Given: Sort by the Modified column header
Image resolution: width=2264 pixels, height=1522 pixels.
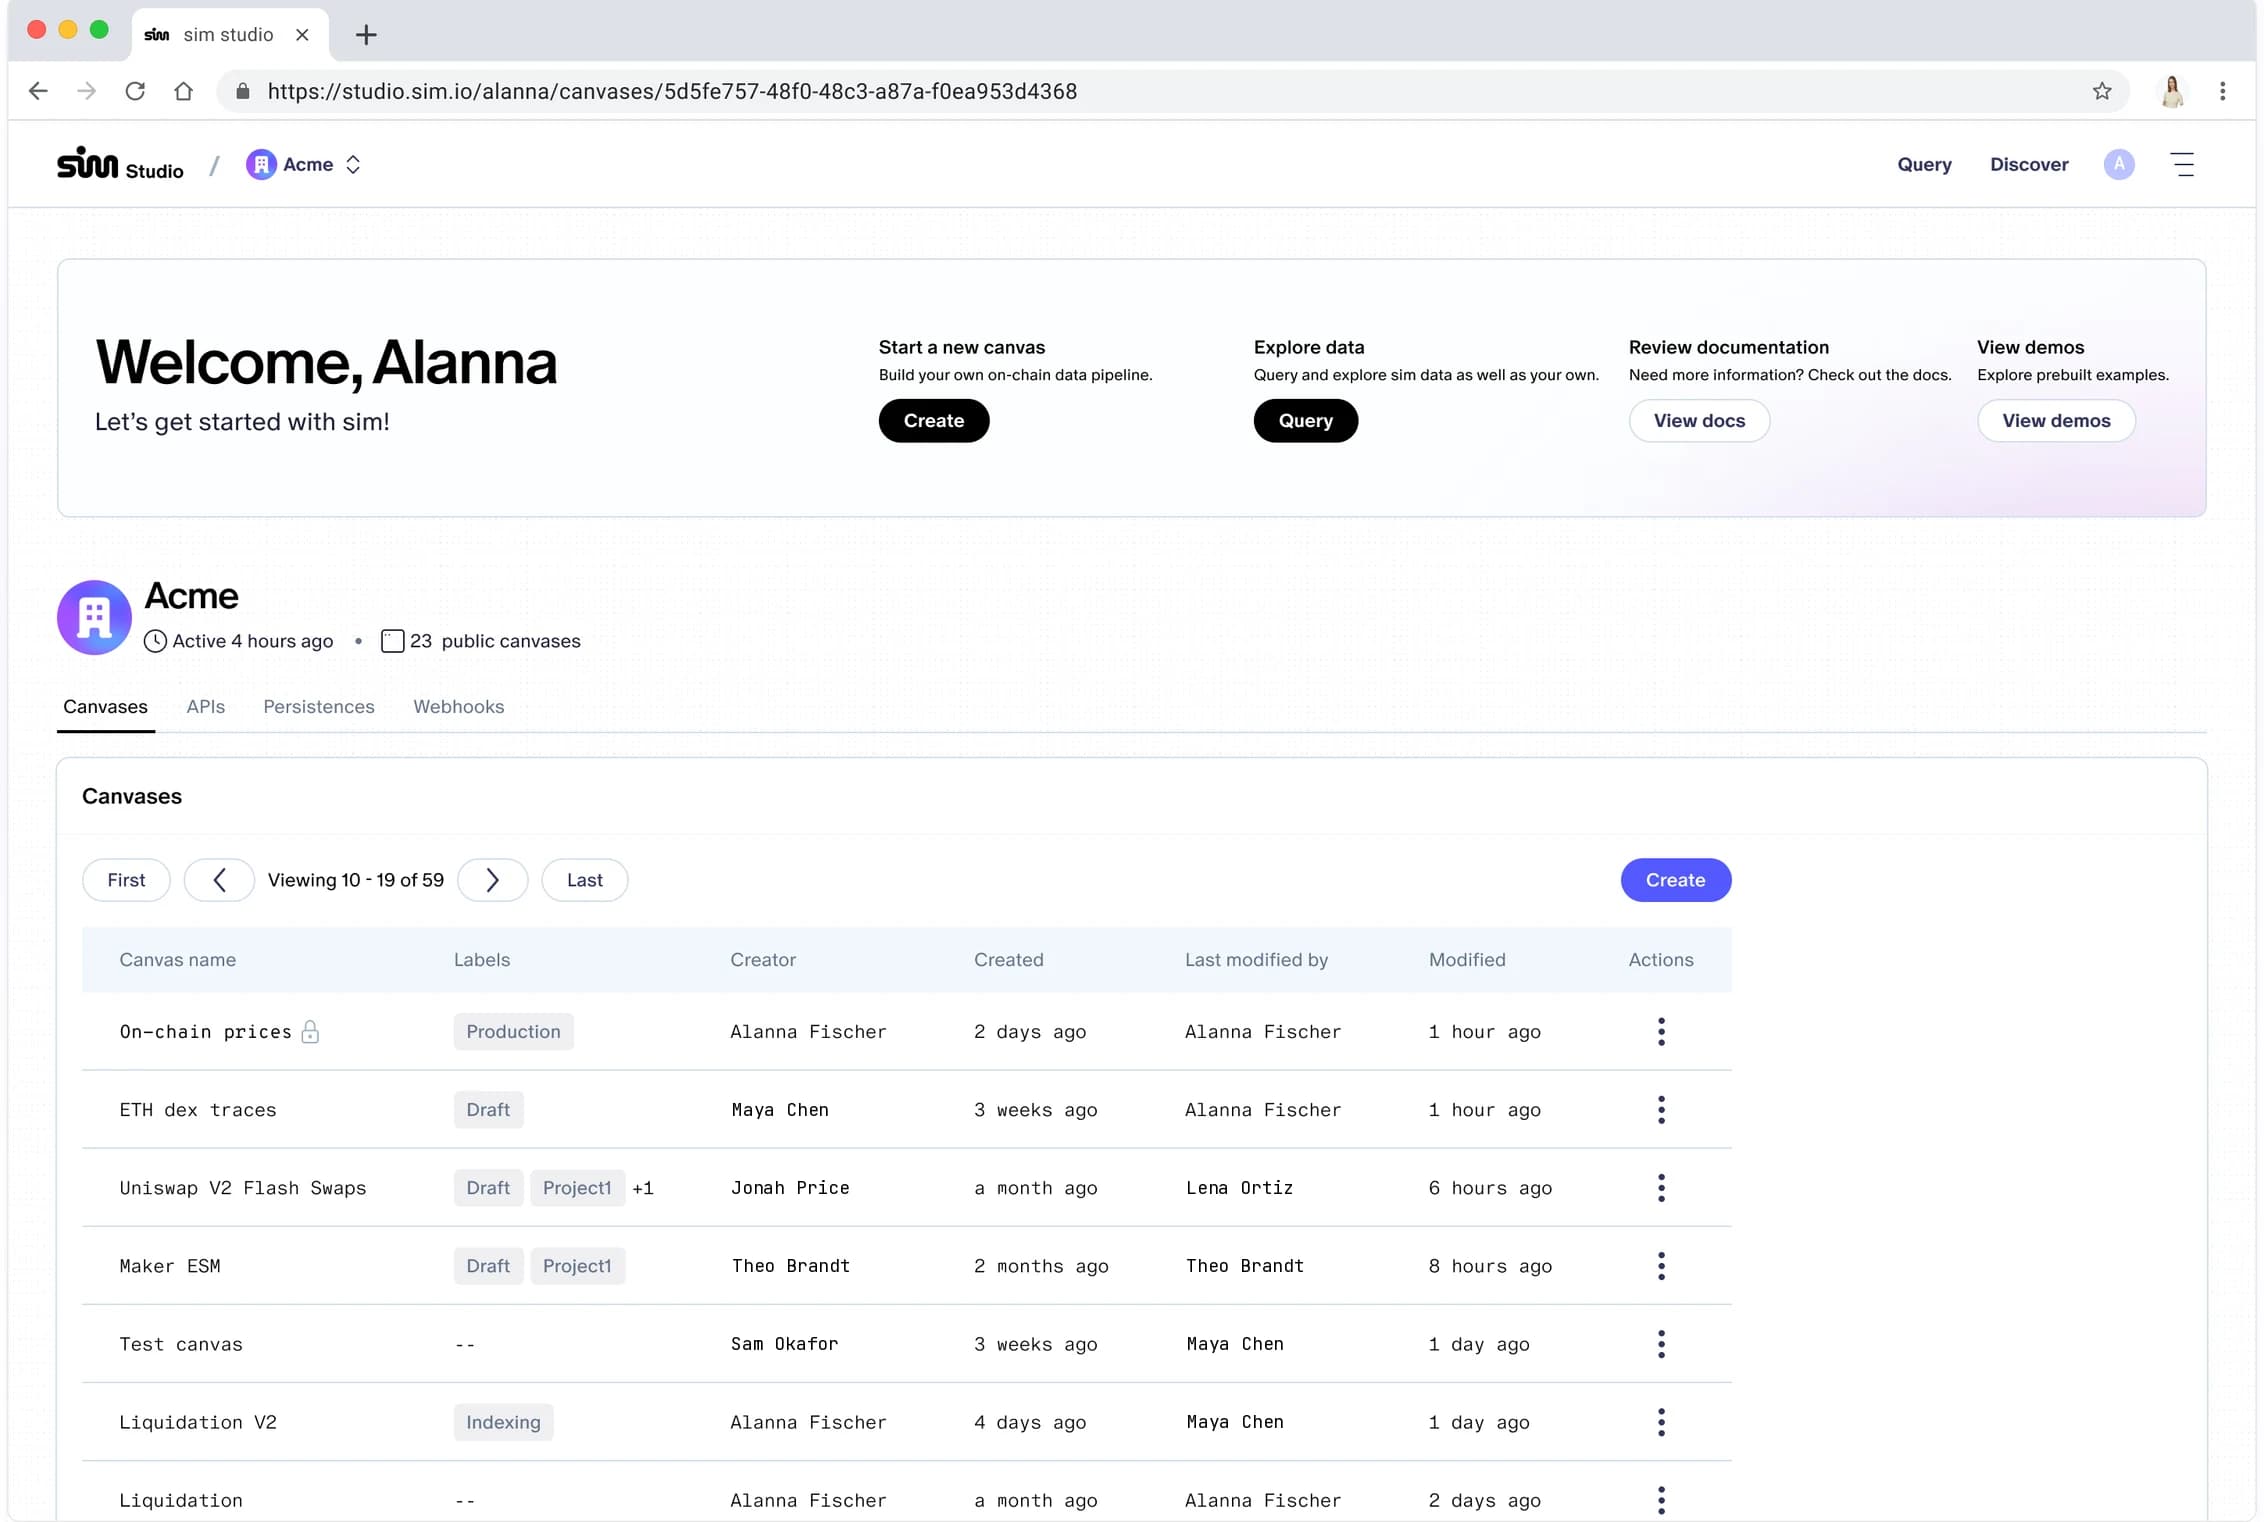Looking at the screenshot, I should point(1466,959).
